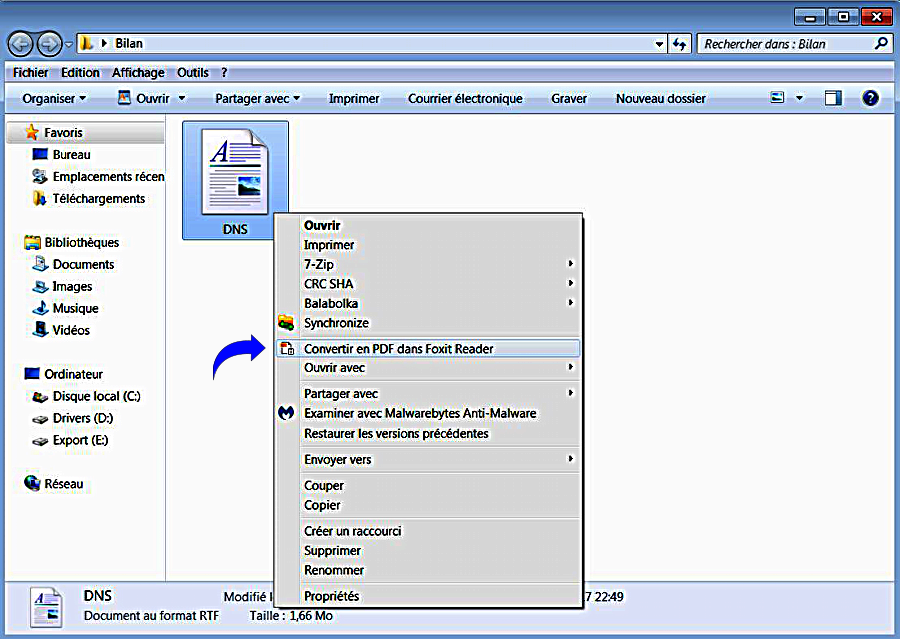The width and height of the screenshot is (900, 639).
Task: Click the folder icon in address bar
Action: [x=86, y=44]
